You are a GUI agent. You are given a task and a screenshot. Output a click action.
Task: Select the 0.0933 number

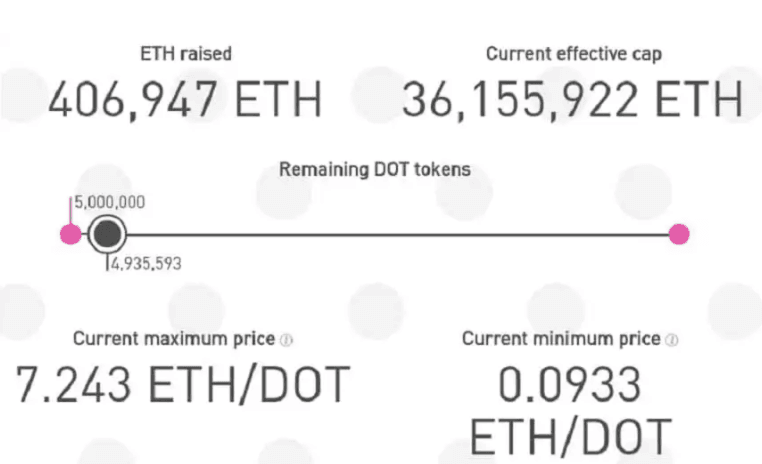coord(569,385)
